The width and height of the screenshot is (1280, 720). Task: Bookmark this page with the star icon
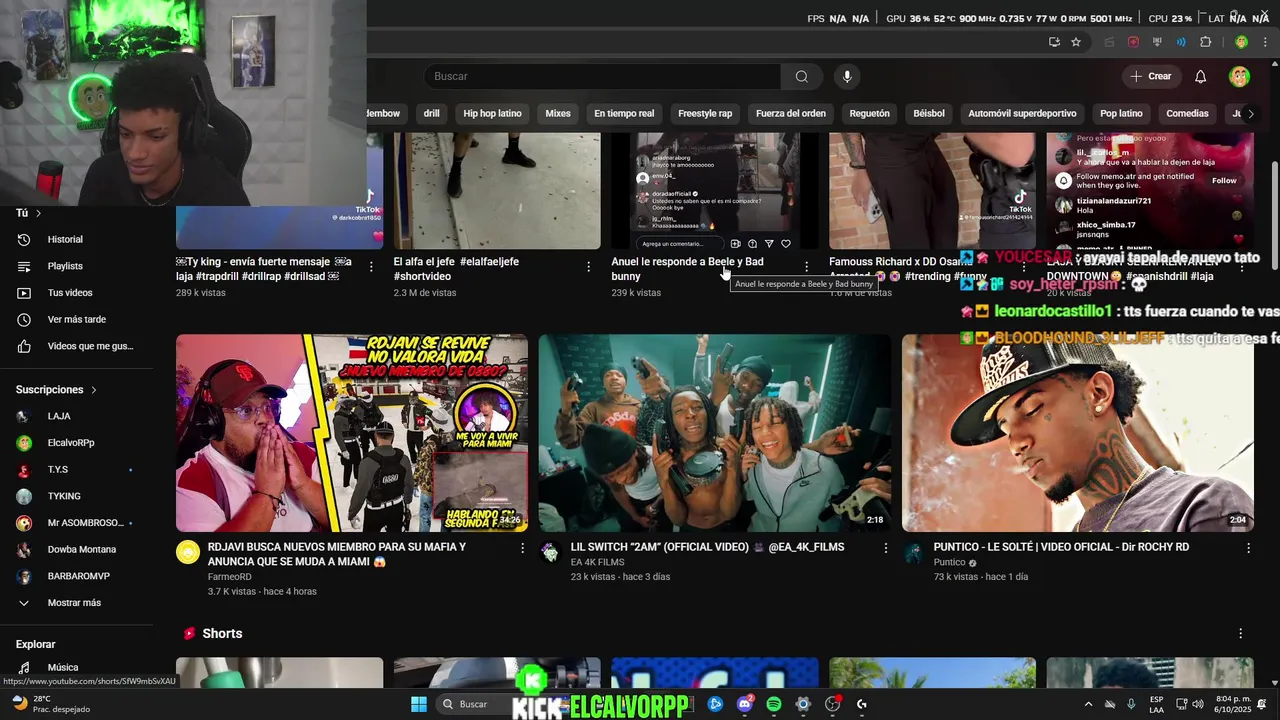coord(1076,42)
